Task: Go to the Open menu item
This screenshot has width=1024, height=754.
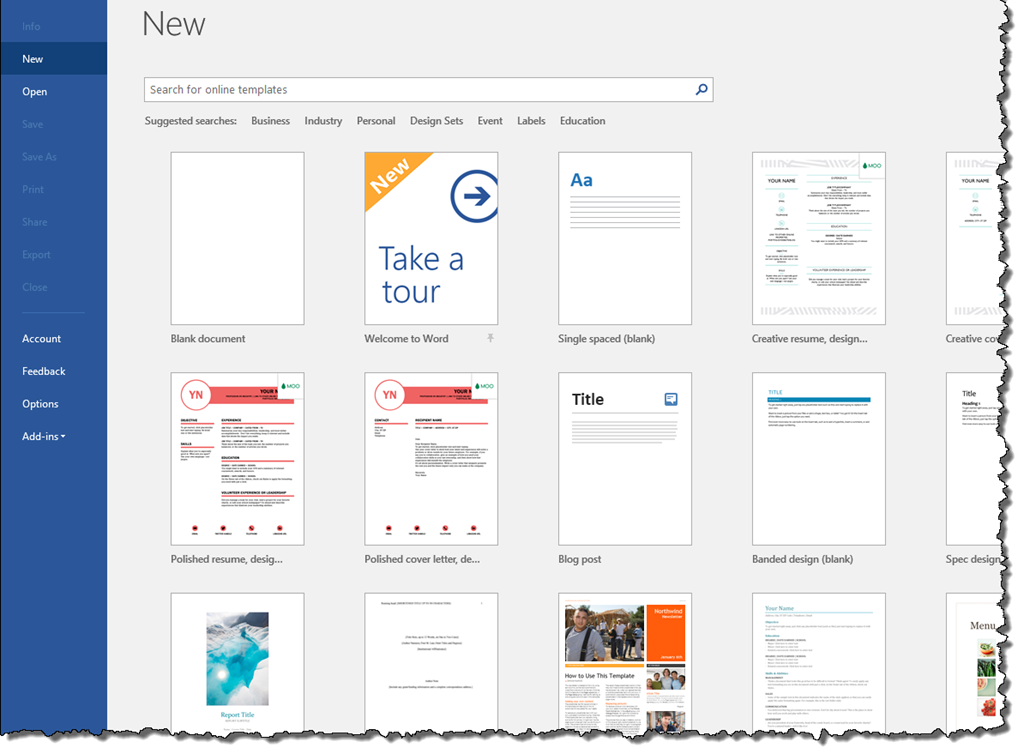Action: (35, 92)
